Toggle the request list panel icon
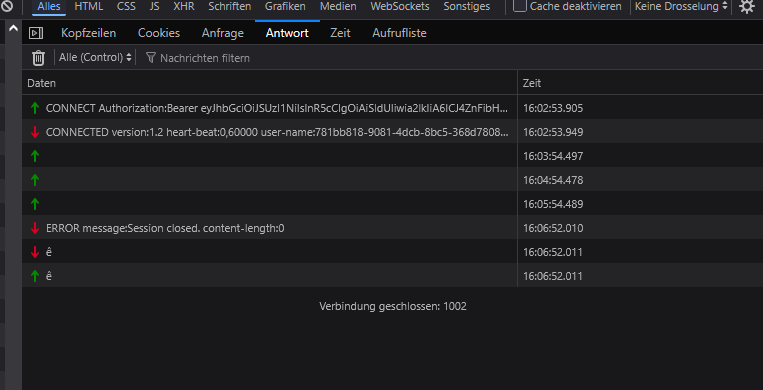Image resolution: width=763 pixels, height=390 pixels. click(x=36, y=33)
